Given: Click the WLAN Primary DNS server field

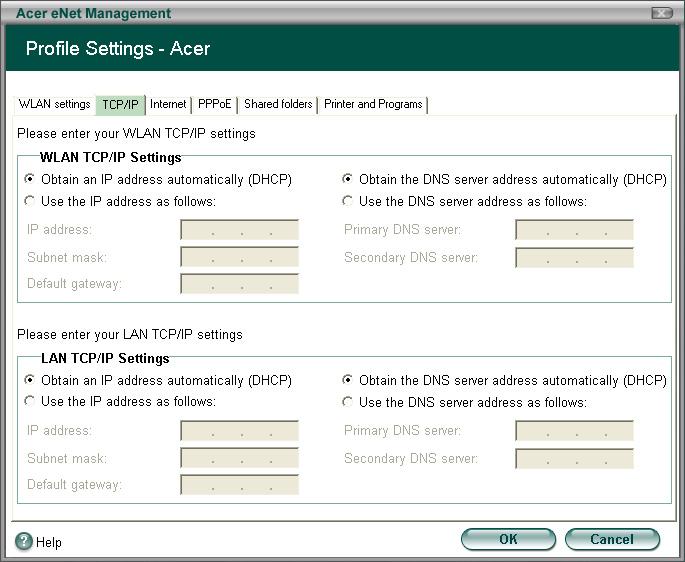Looking at the screenshot, I should click(574, 230).
